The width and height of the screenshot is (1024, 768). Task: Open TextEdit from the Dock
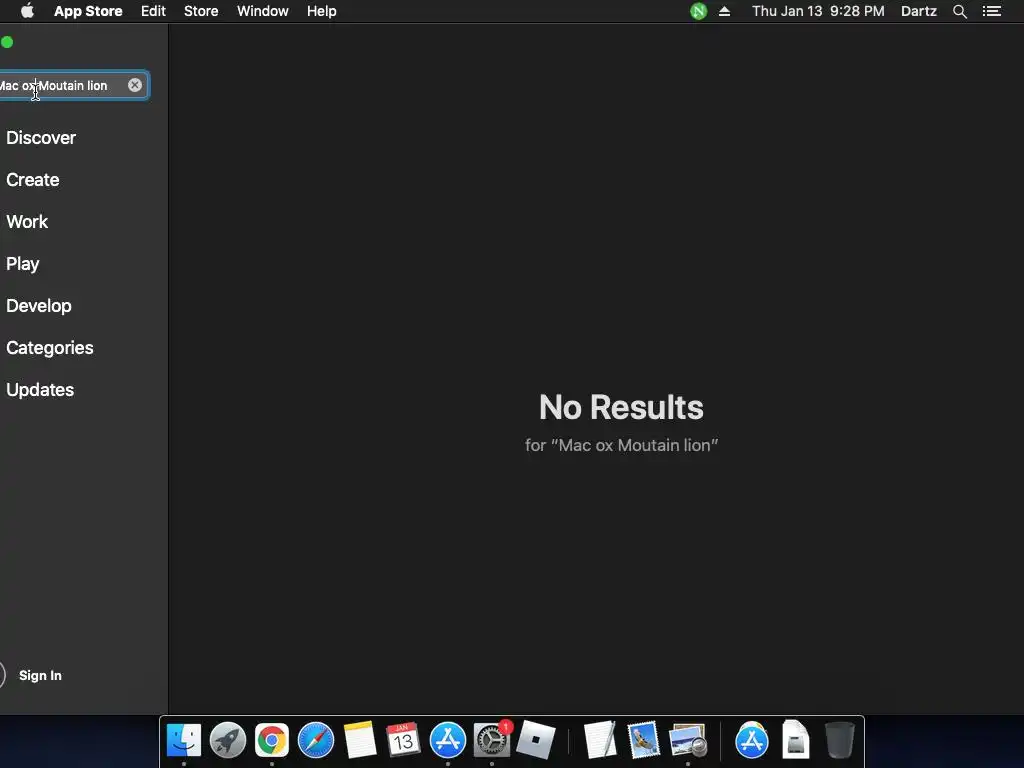tap(600, 740)
